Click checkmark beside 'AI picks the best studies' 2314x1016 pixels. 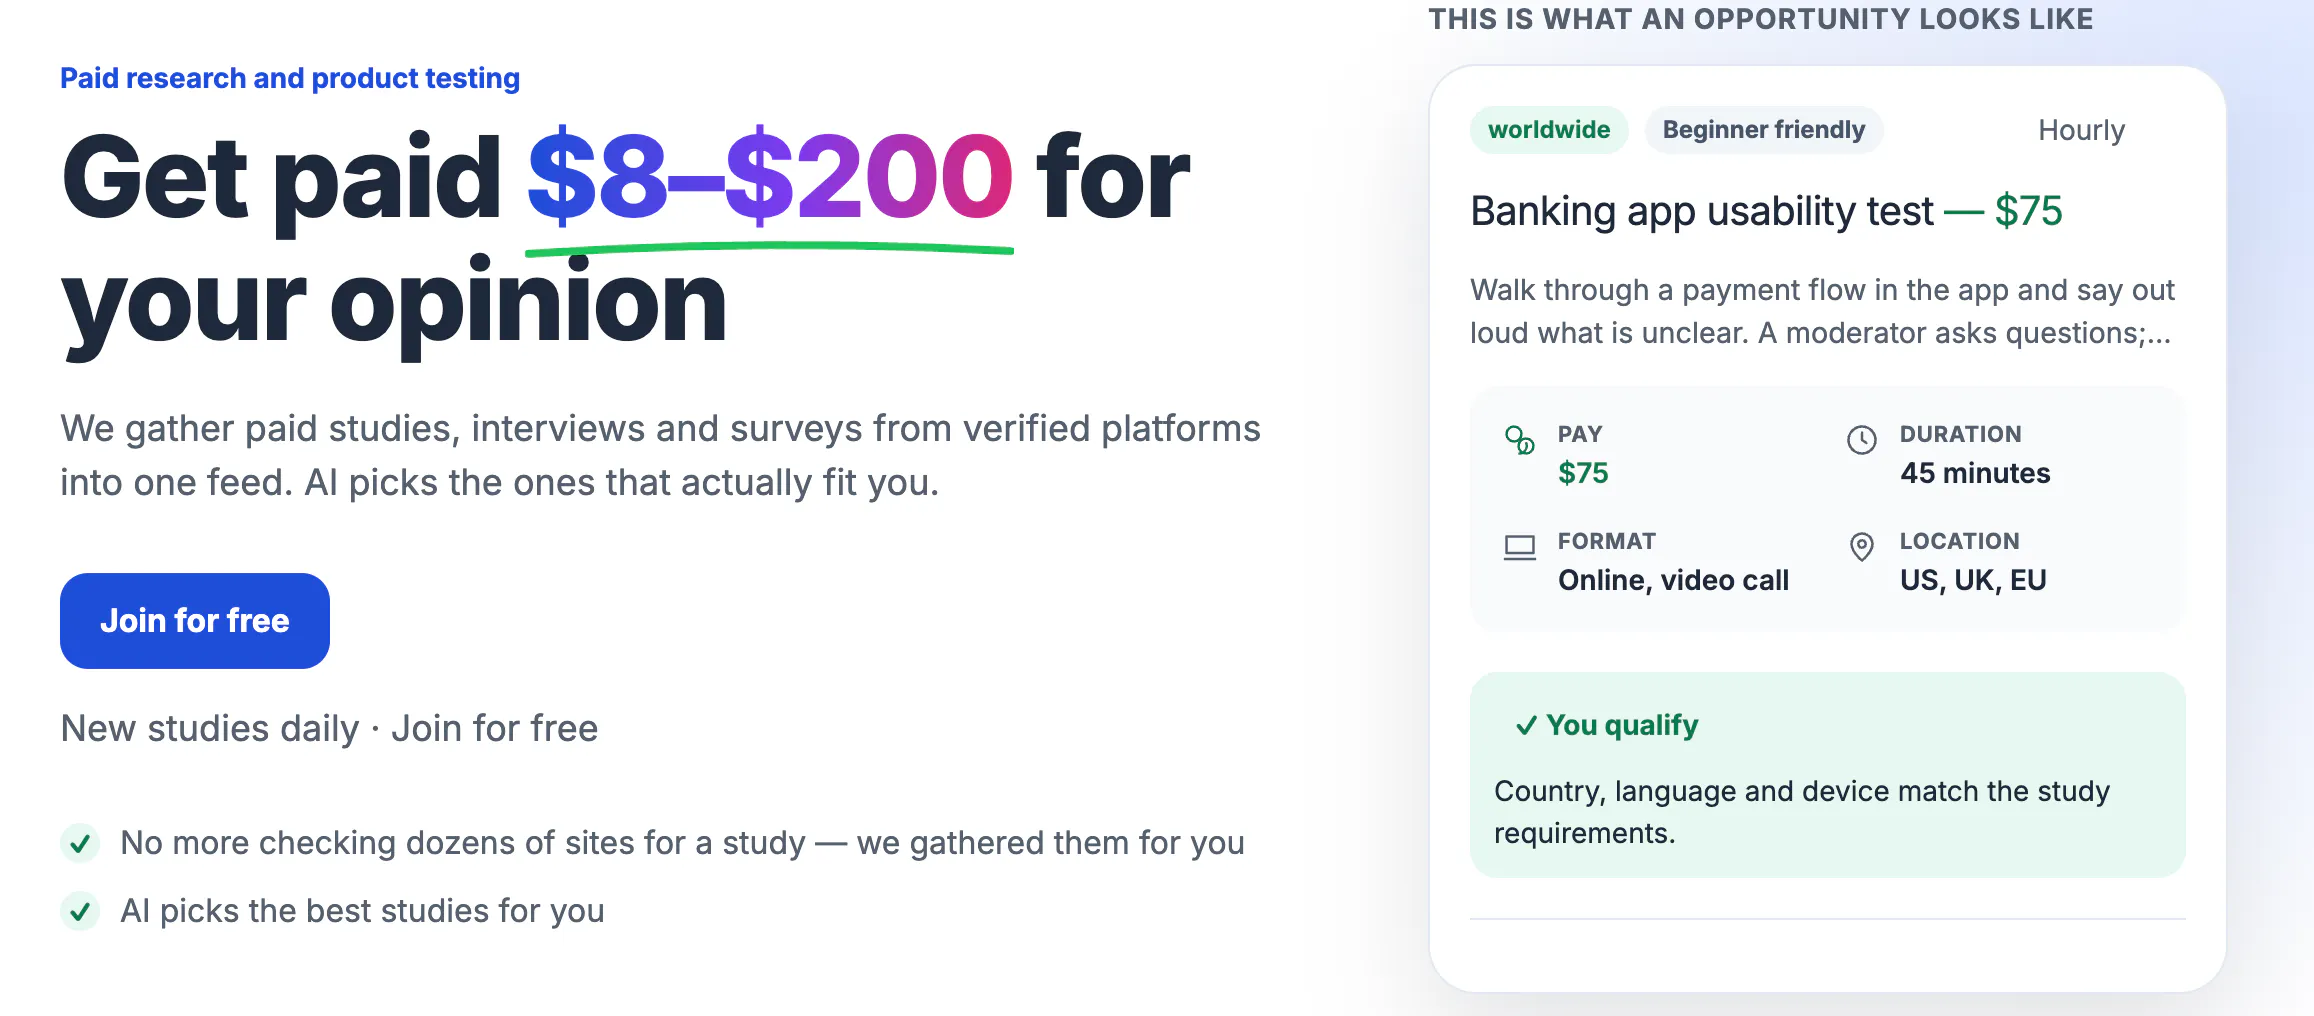pos(80,911)
